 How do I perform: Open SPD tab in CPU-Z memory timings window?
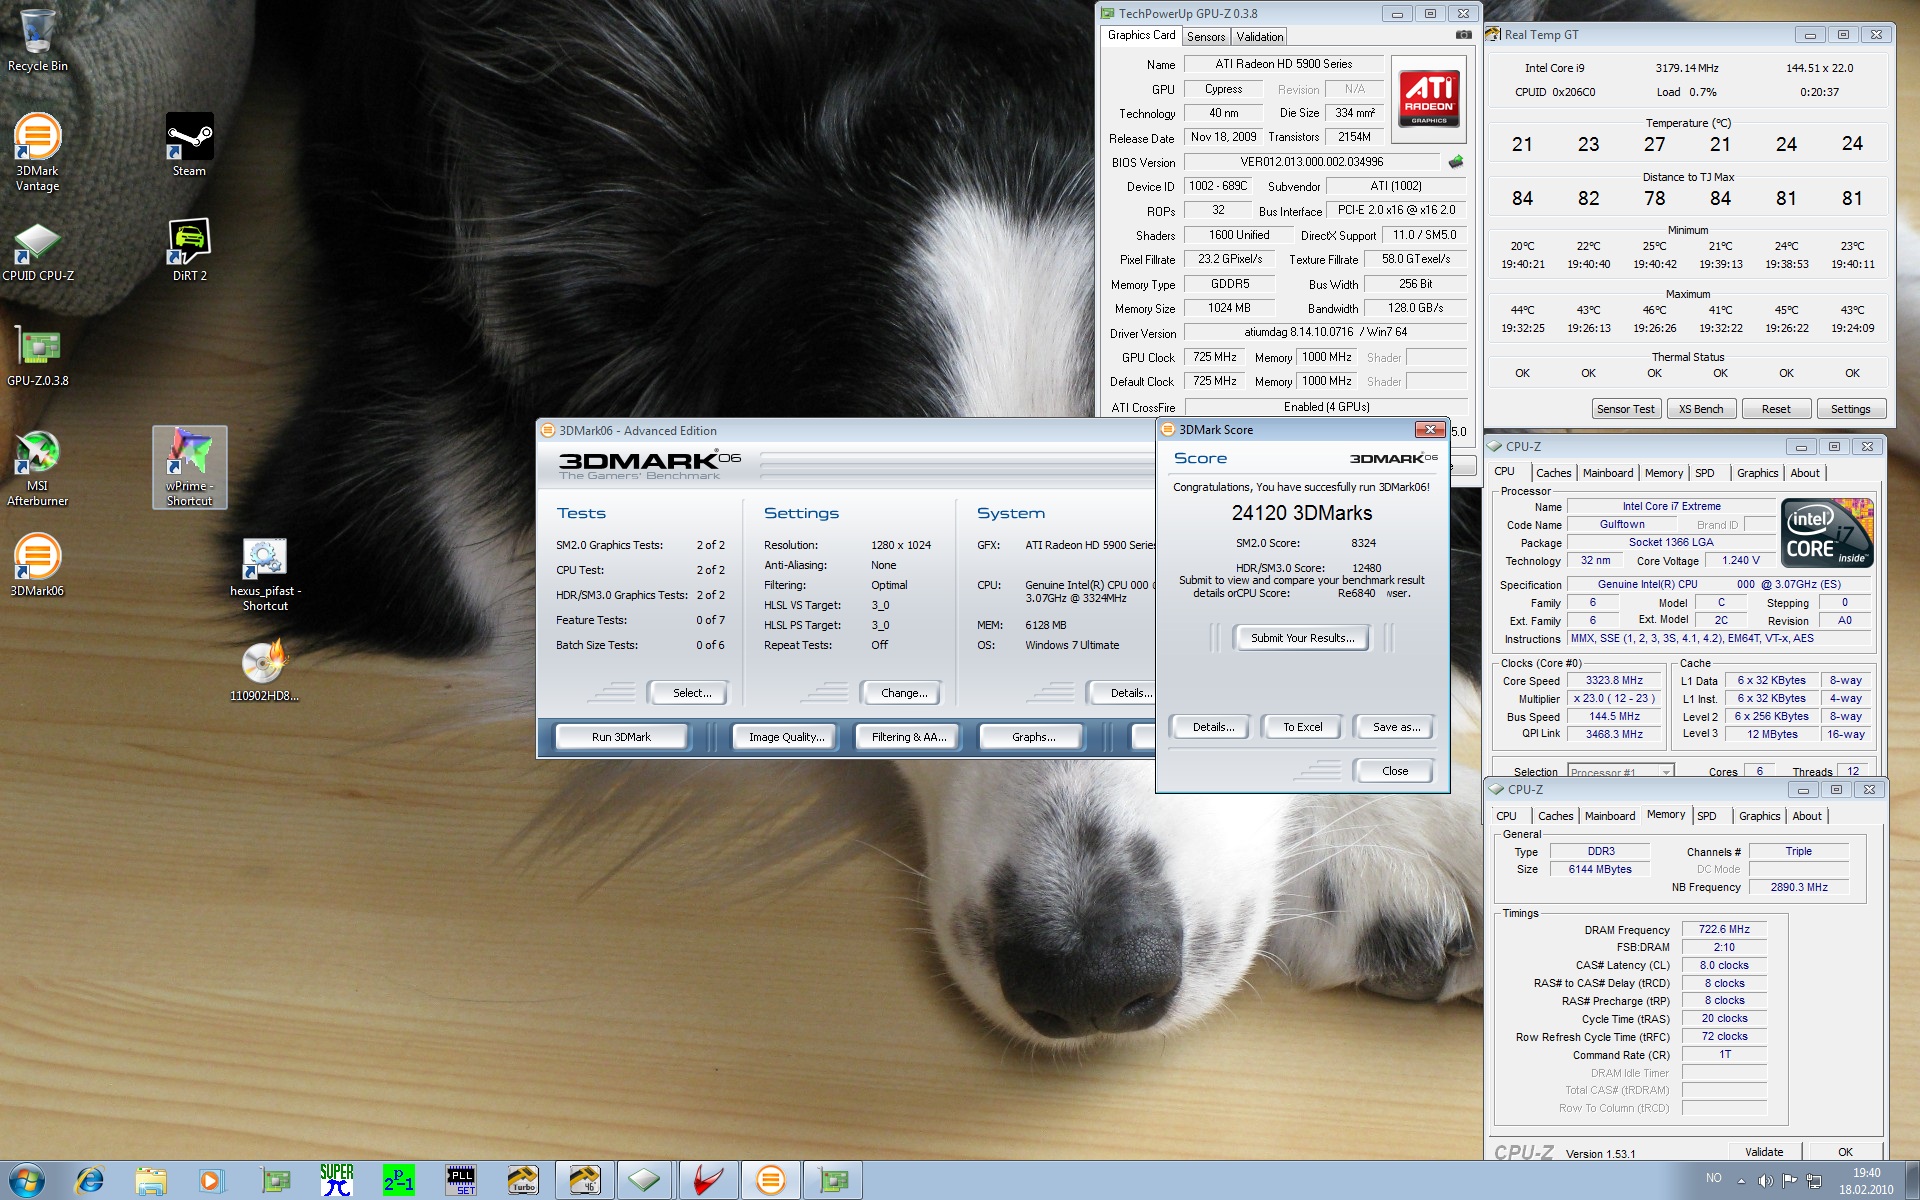tap(1707, 816)
